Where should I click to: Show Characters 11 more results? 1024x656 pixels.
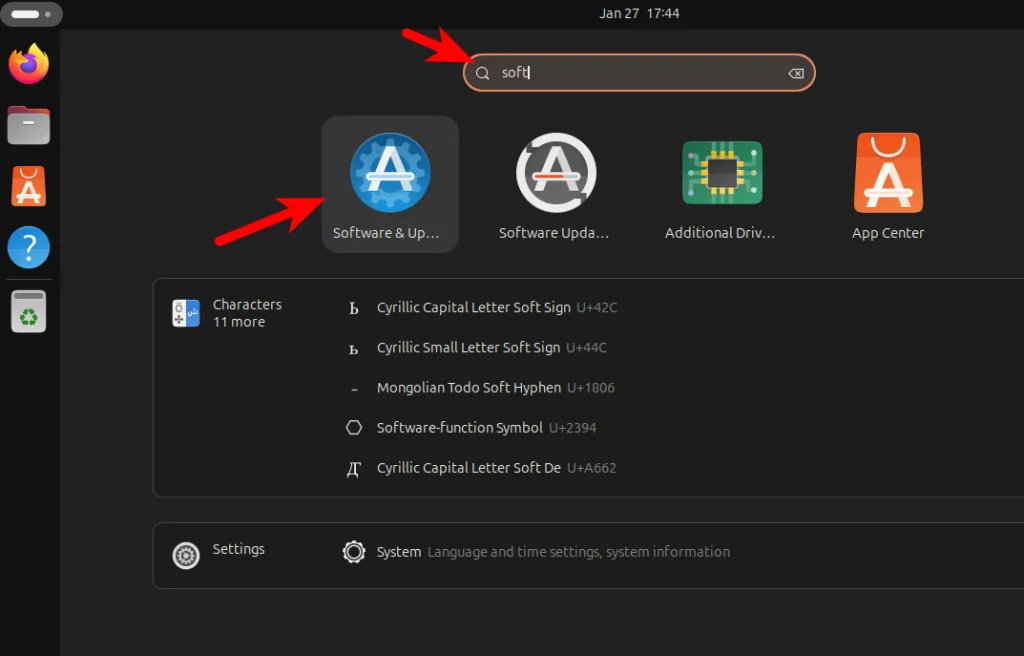pos(247,313)
